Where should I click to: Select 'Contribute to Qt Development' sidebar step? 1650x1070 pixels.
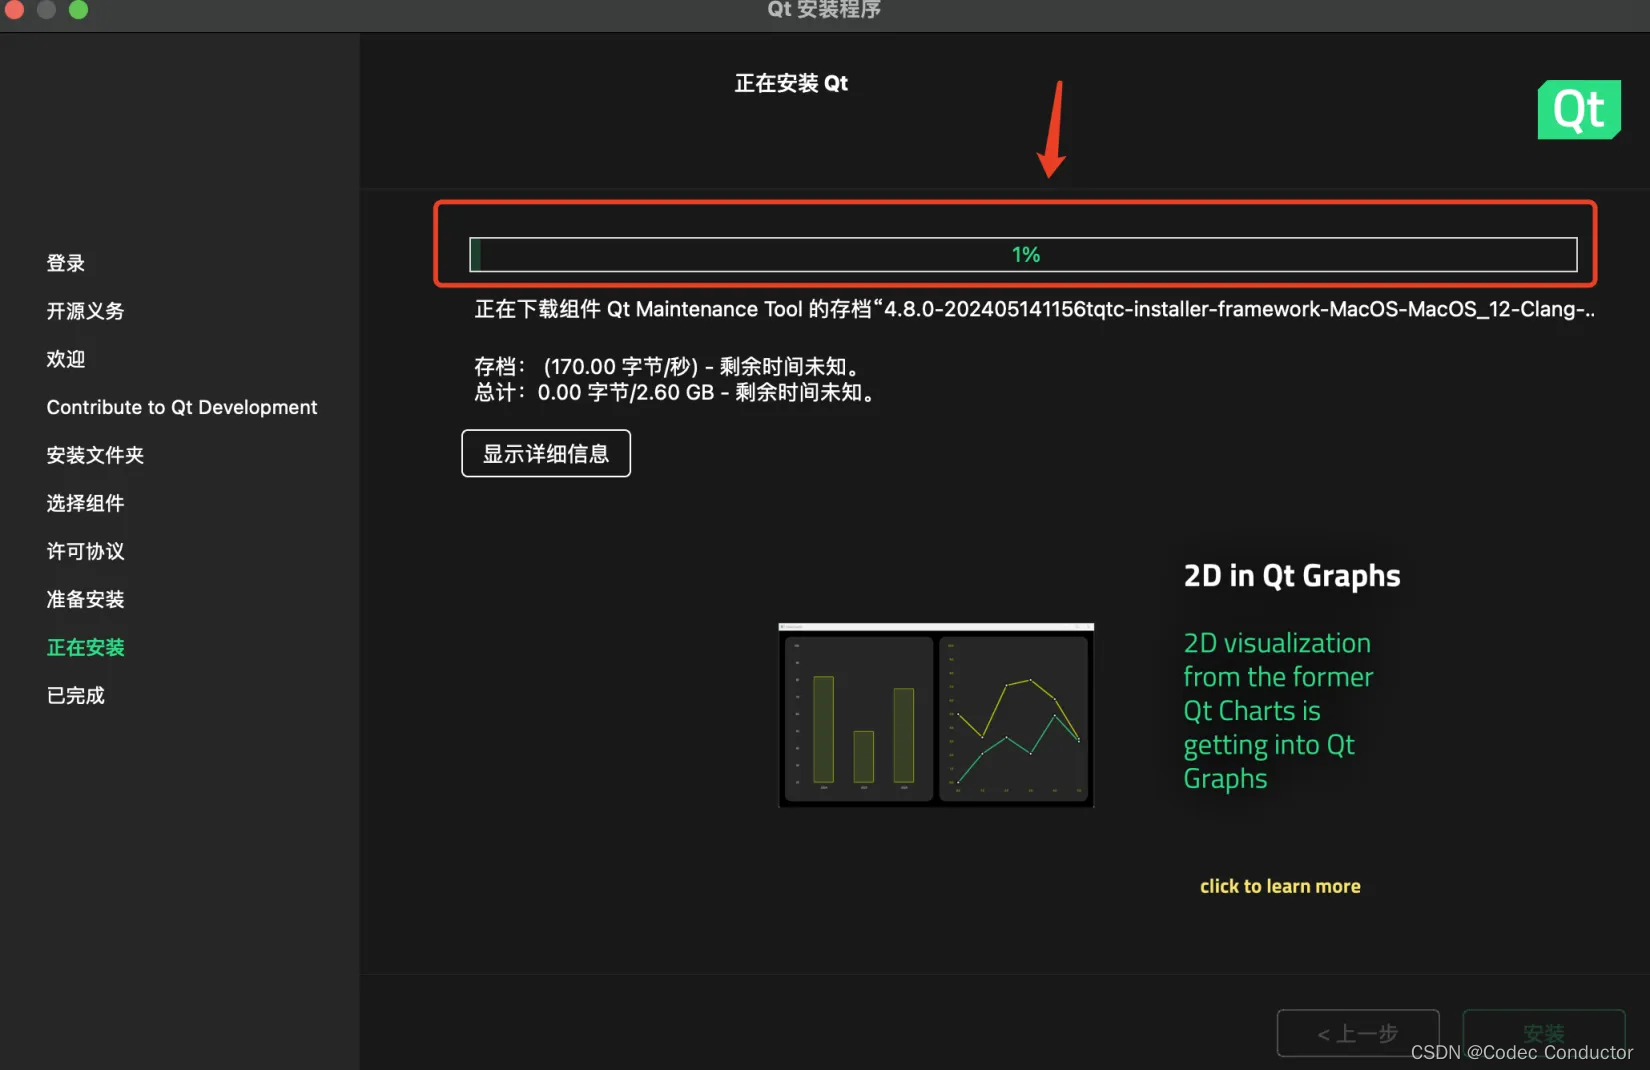click(182, 407)
